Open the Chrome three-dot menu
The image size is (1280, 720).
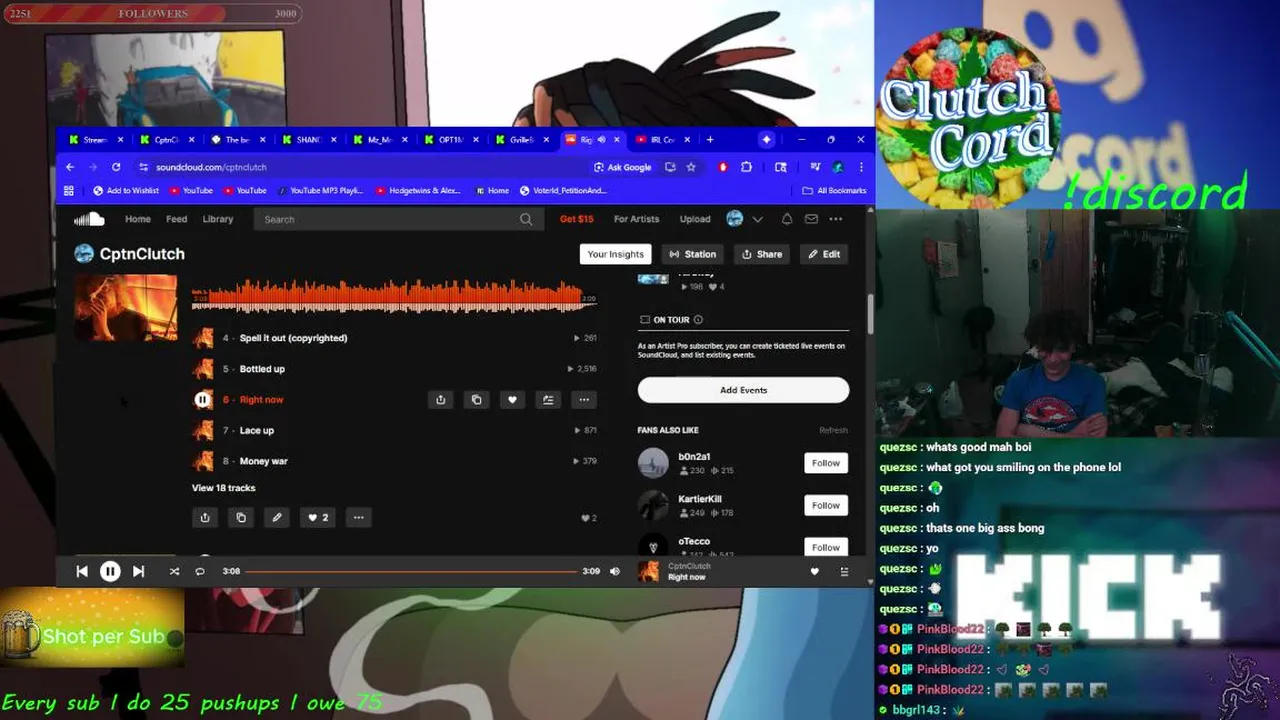[x=861, y=167]
